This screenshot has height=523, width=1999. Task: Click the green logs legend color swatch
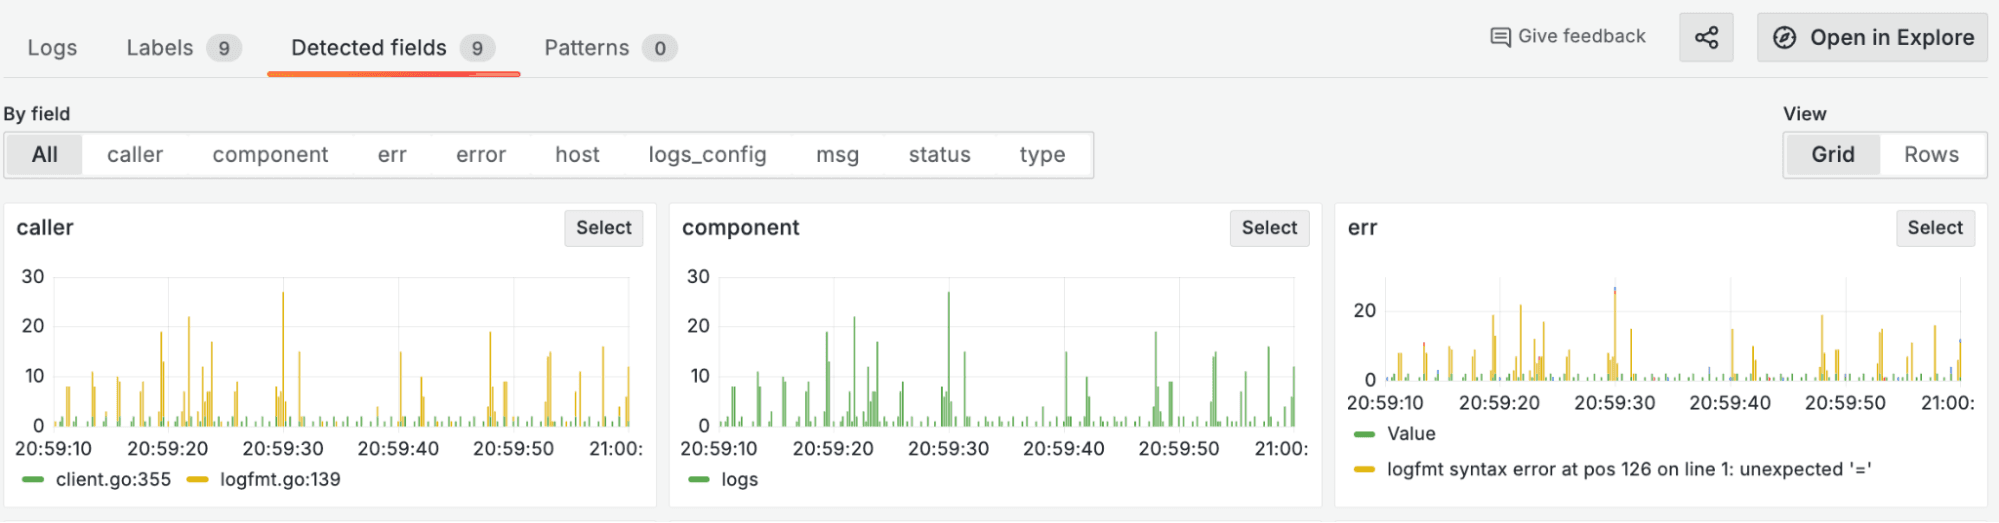click(699, 480)
